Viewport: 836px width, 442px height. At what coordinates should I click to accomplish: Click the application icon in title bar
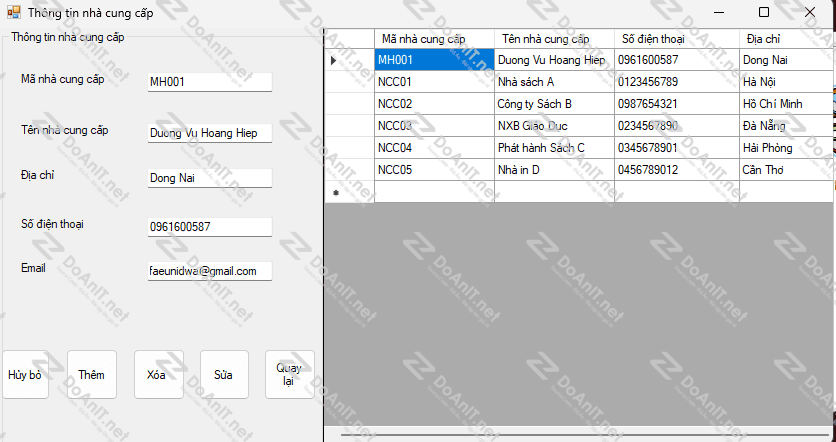pyautogui.click(x=12, y=13)
